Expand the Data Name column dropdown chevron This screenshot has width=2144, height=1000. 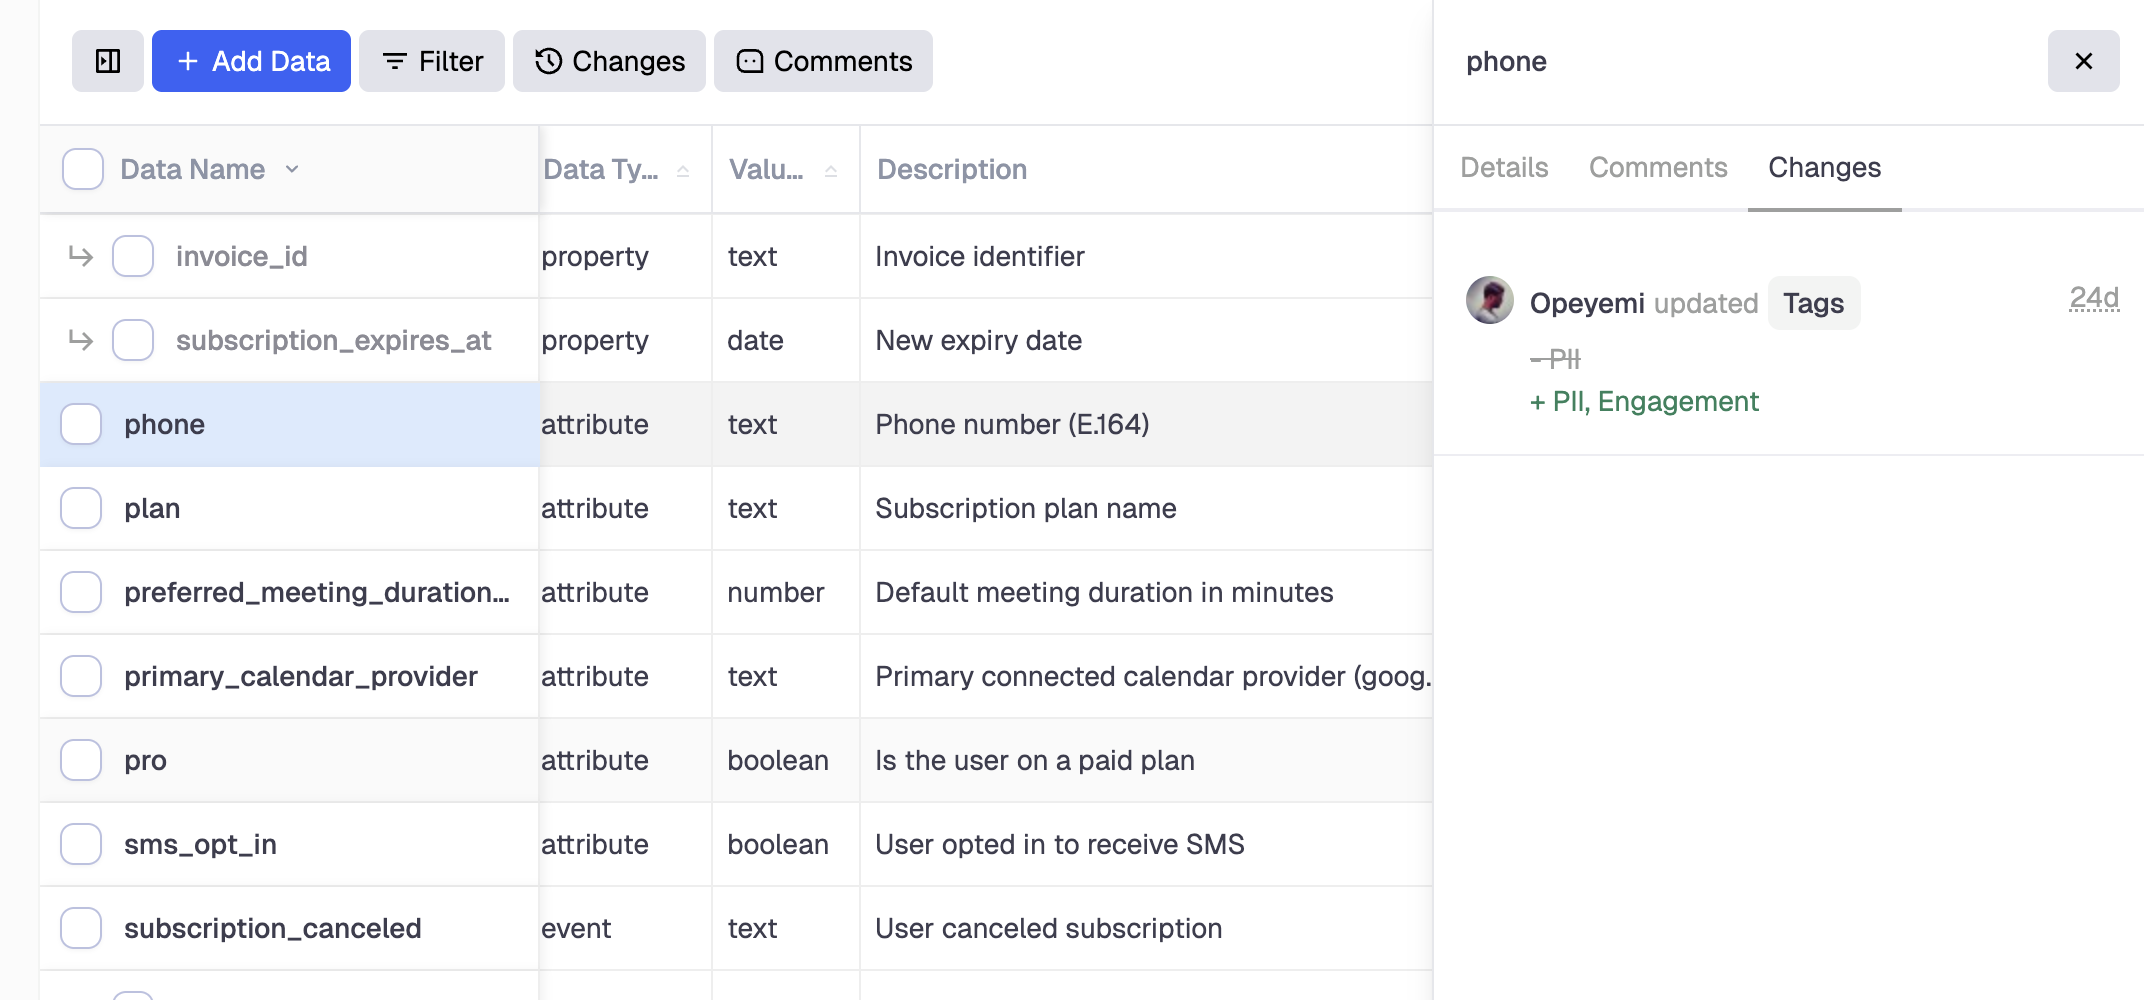(x=292, y=169)
